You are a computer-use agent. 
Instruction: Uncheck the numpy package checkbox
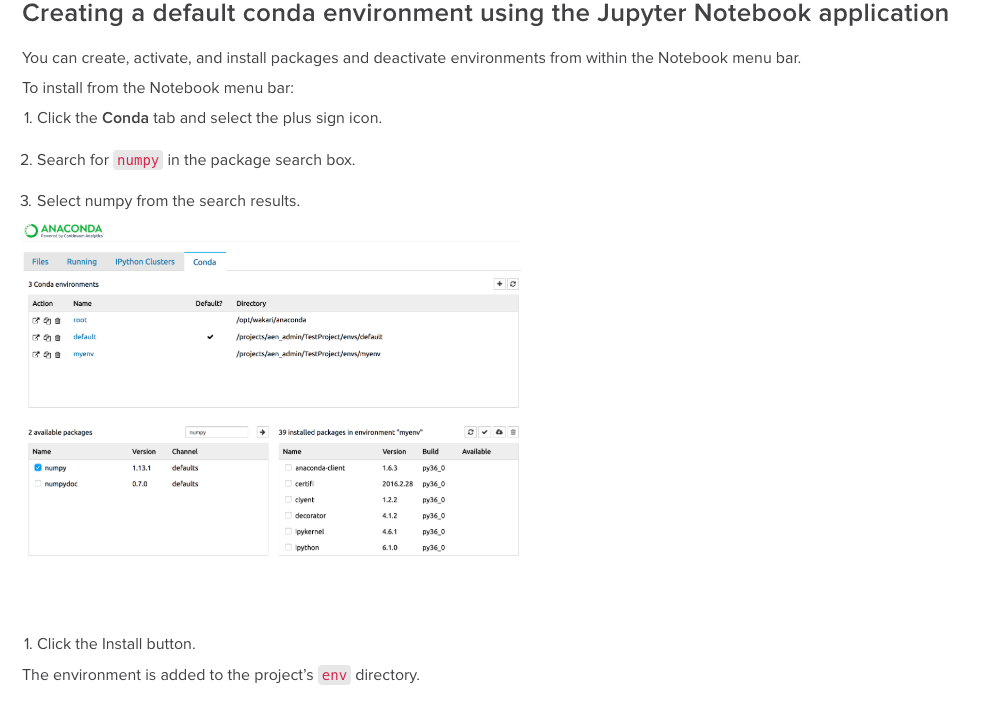pyautogui.click(x=37, y=468)
